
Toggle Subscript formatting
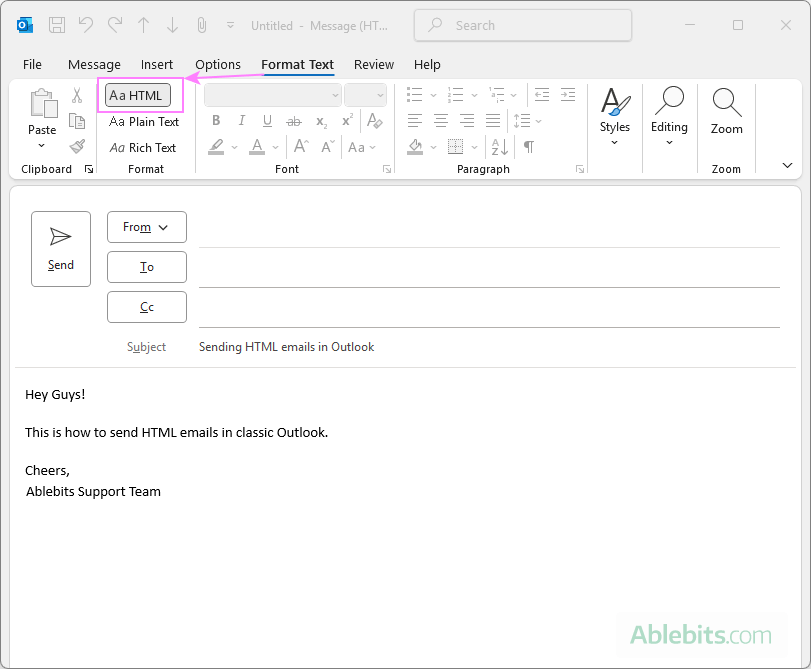point(321,122)
